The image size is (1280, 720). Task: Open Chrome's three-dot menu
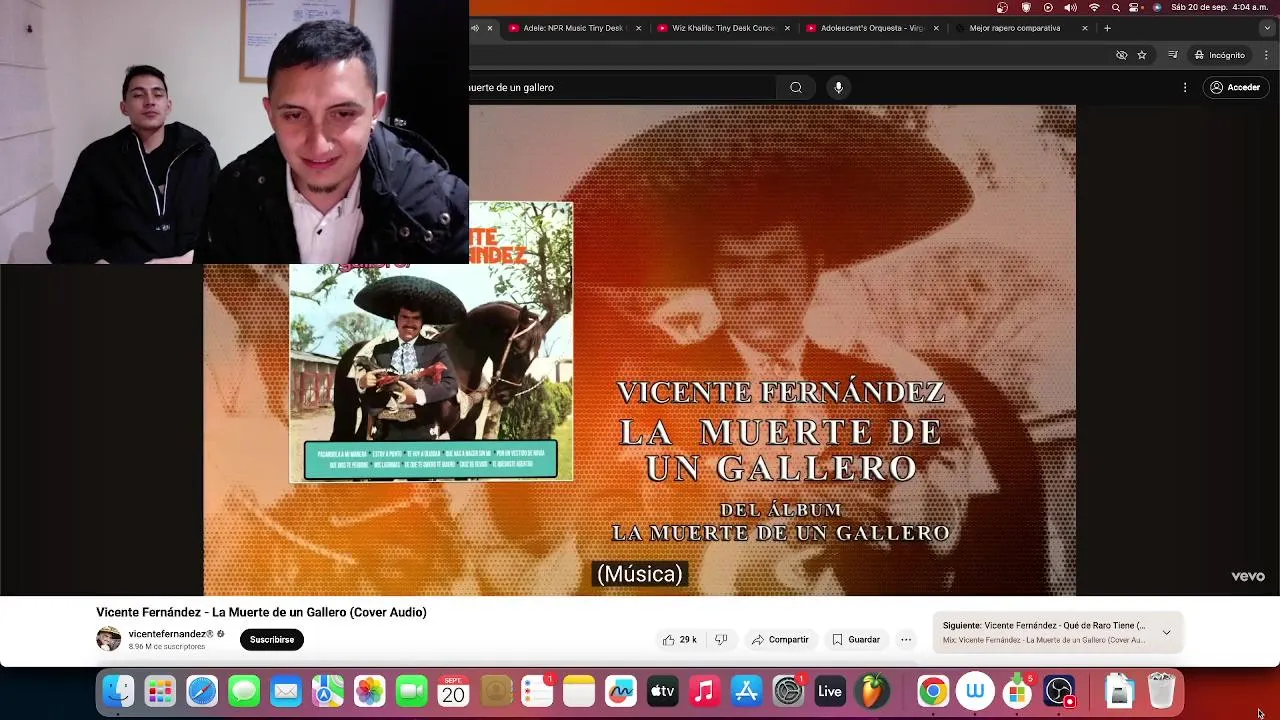(1267, 55)
